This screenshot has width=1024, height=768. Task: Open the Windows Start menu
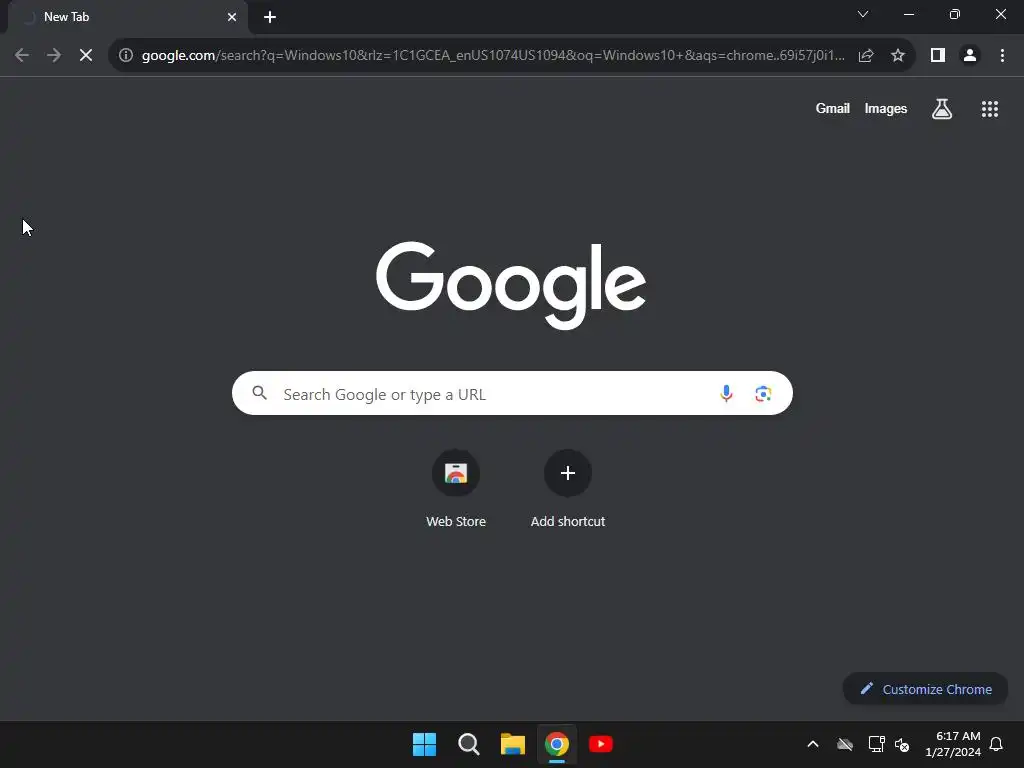click(424, 744)
